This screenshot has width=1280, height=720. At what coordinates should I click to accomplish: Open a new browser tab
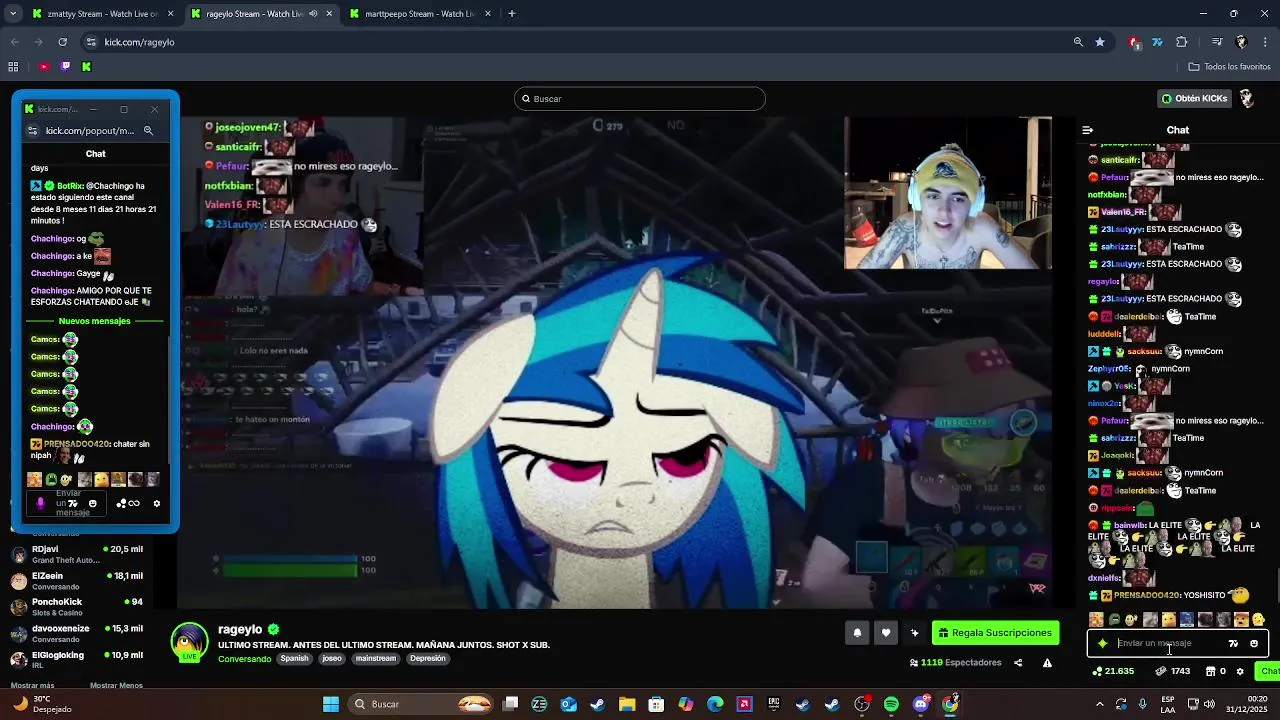pos(511,14)
